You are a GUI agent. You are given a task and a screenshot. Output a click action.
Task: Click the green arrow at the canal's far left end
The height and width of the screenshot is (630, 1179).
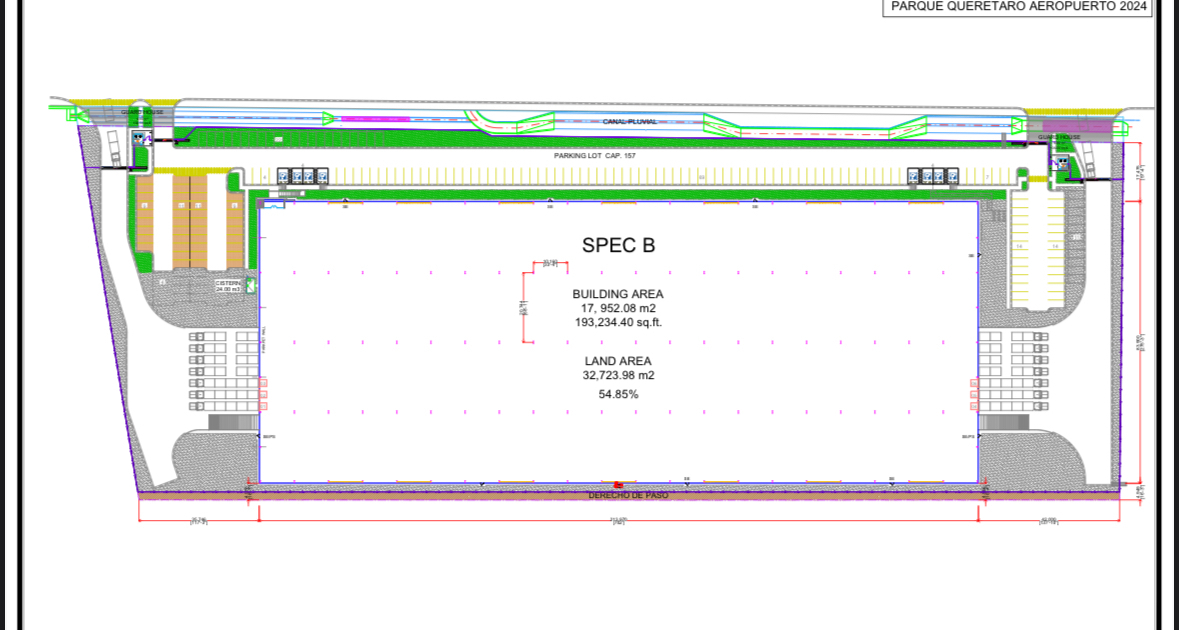point(74,116)
